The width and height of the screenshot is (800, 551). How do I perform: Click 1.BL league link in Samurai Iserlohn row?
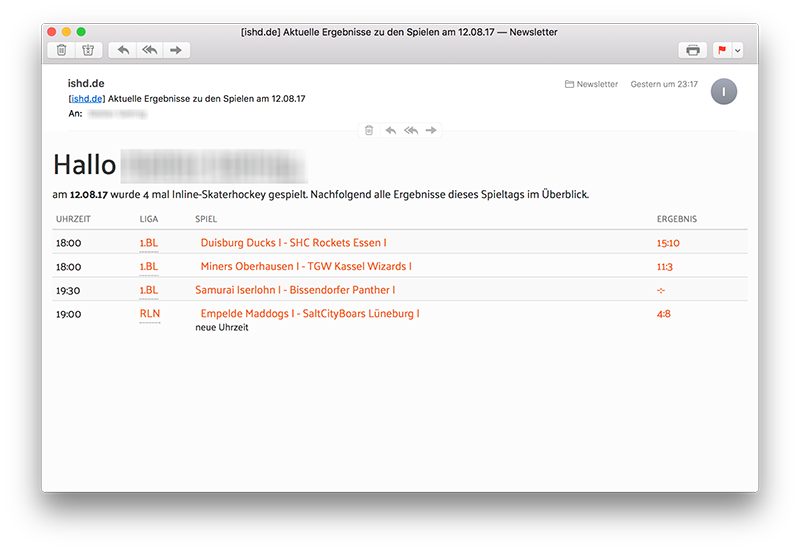(149, 290)
